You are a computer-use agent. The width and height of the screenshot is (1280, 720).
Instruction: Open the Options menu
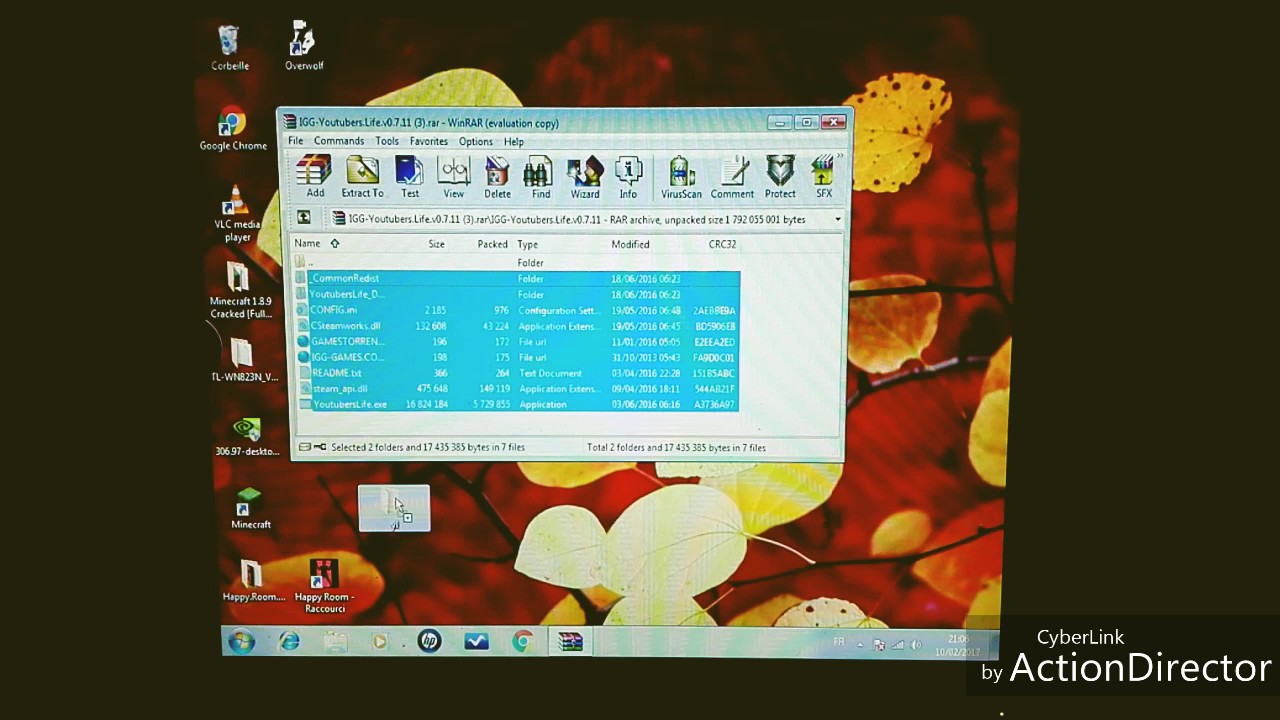click(476, 141)
